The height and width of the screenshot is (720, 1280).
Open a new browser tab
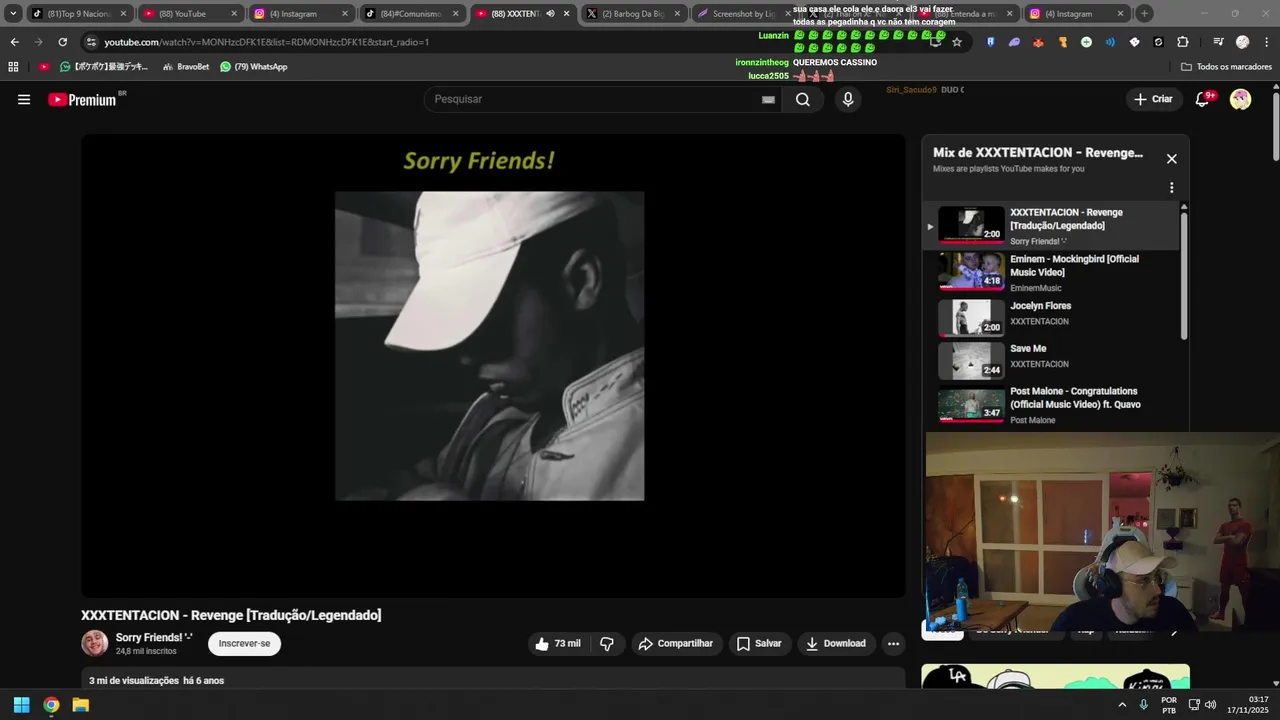[x=1144, y=14]
